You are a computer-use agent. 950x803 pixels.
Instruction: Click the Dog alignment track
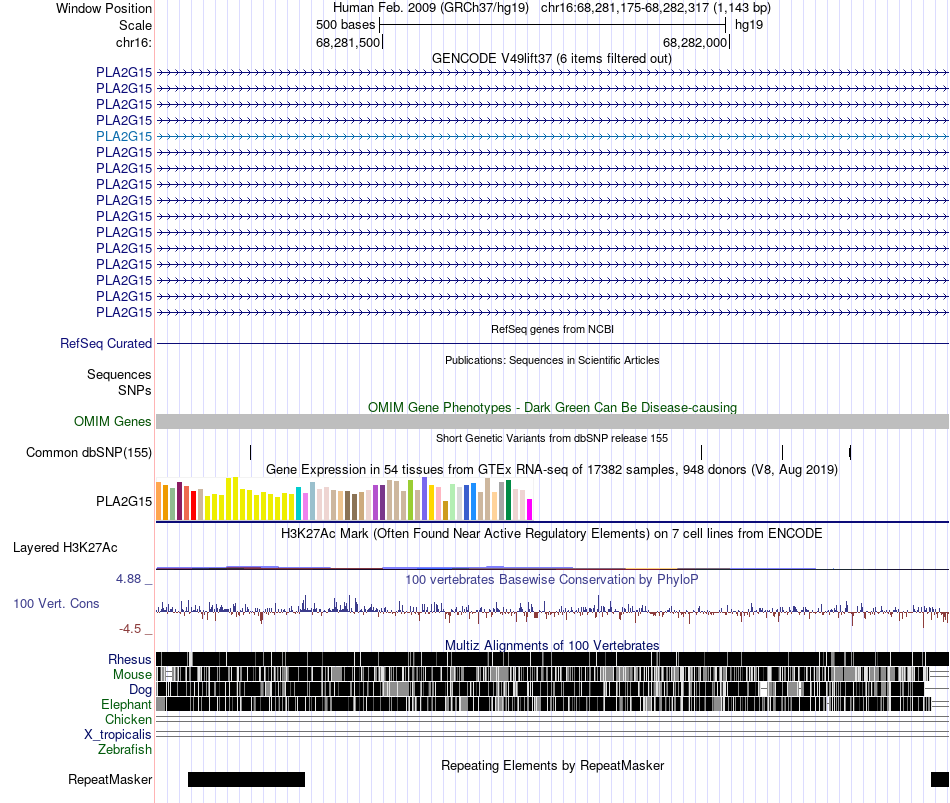(x=552, y=689)
